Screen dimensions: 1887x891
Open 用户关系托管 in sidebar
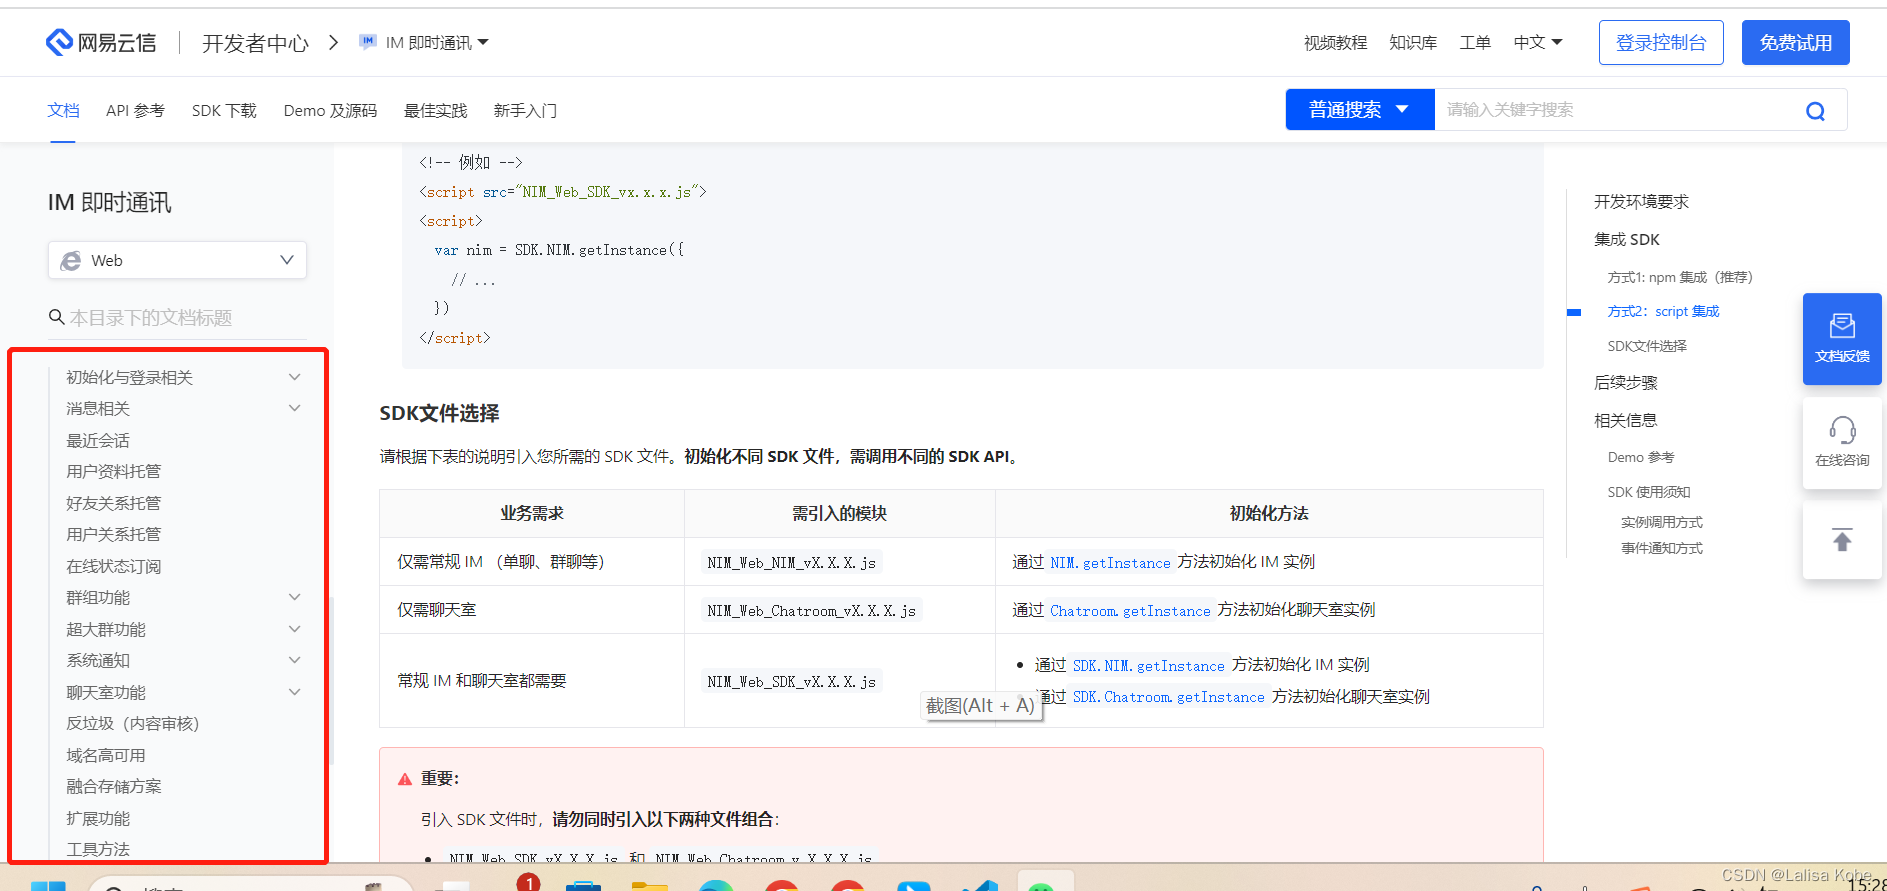coord(114,534)
